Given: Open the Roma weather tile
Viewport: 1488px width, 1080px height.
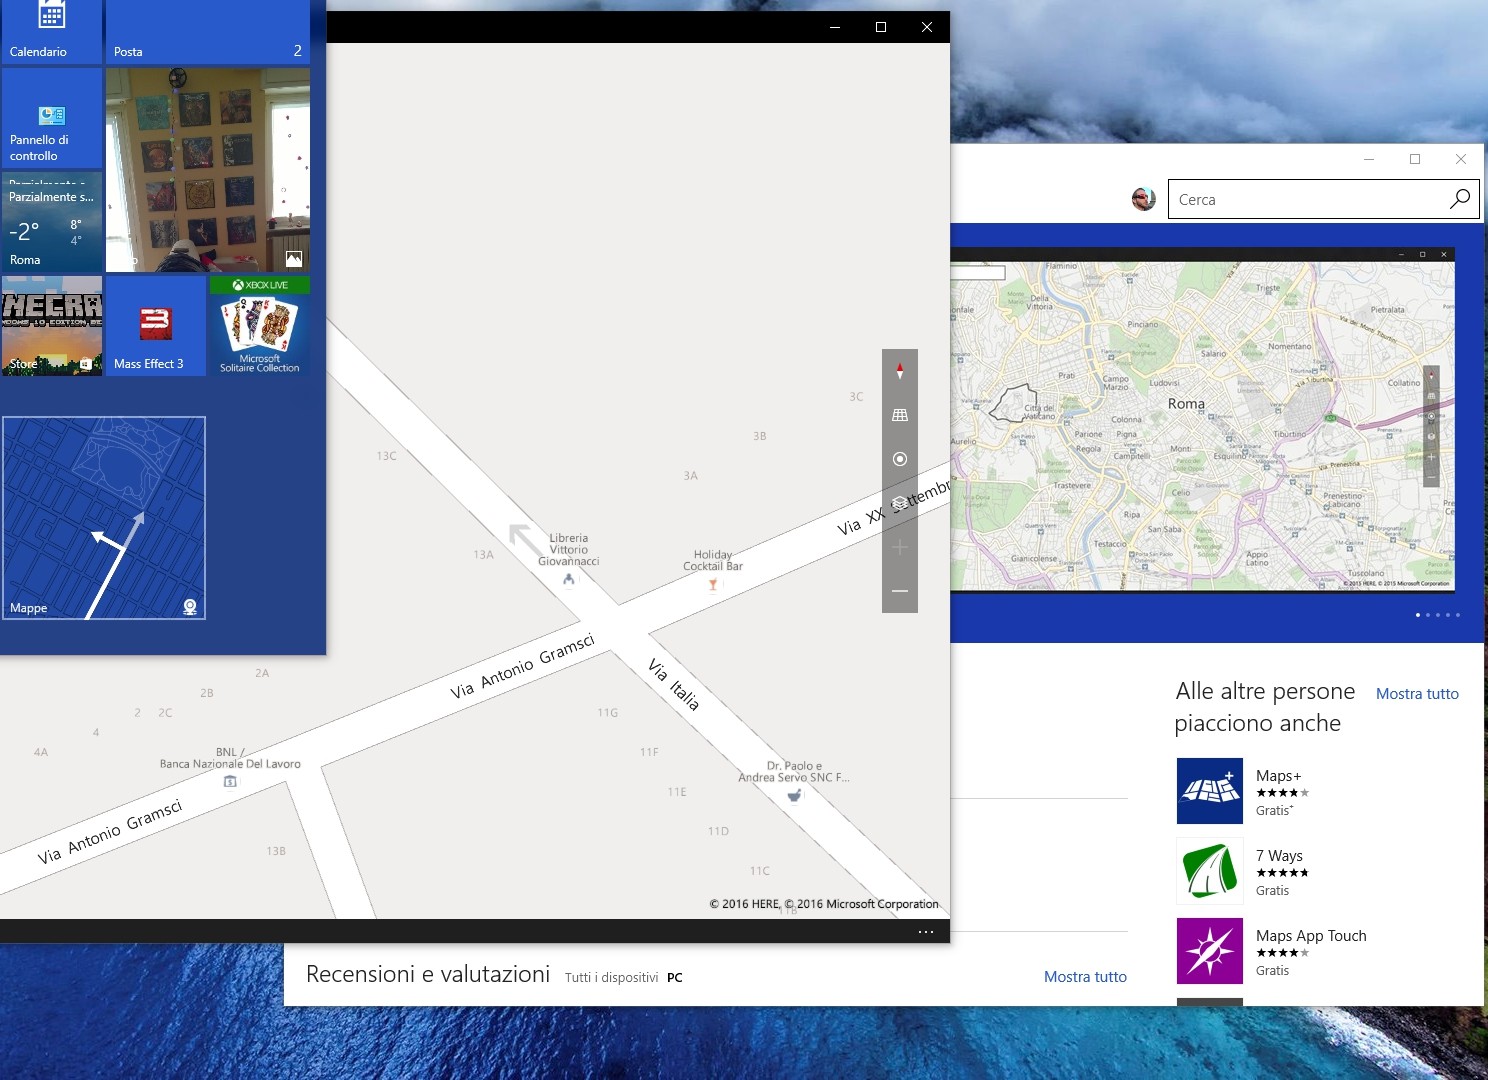Looking at the screenshot, I should pos(52,222).
